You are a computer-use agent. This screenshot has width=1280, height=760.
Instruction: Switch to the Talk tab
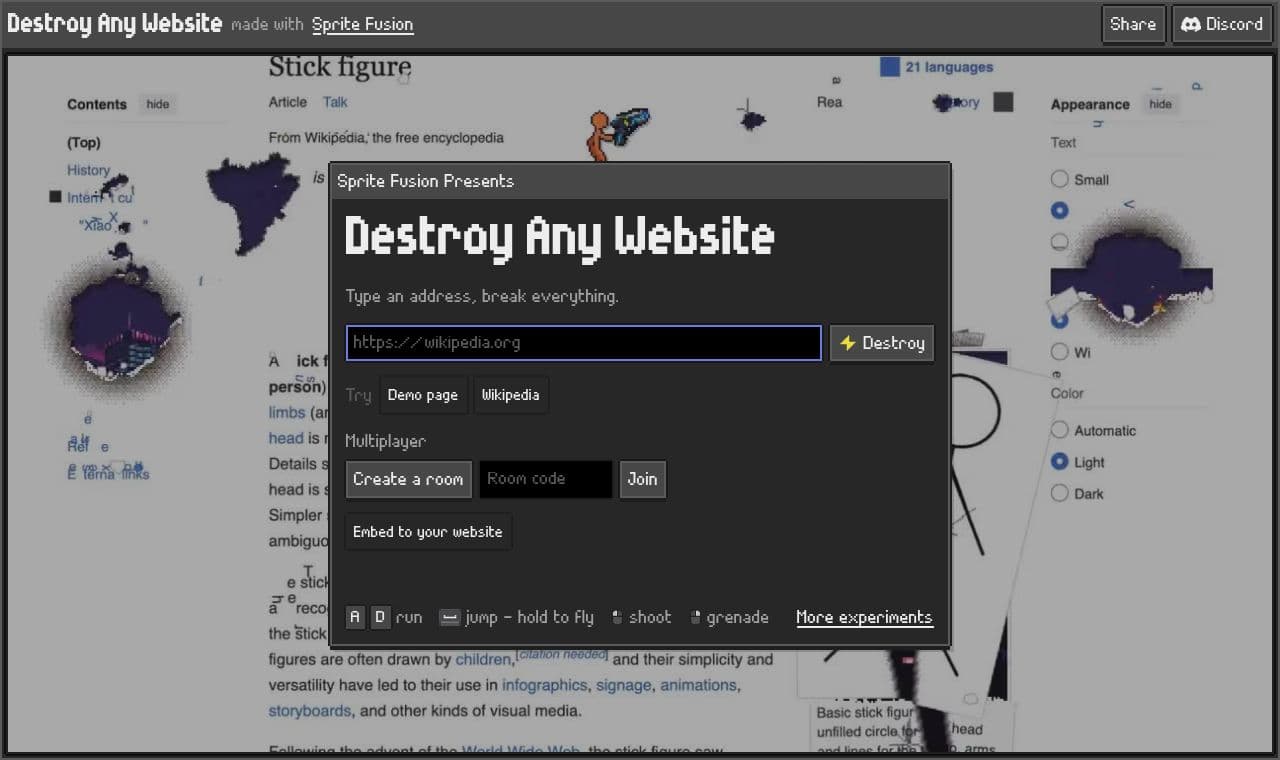(335, 102)
